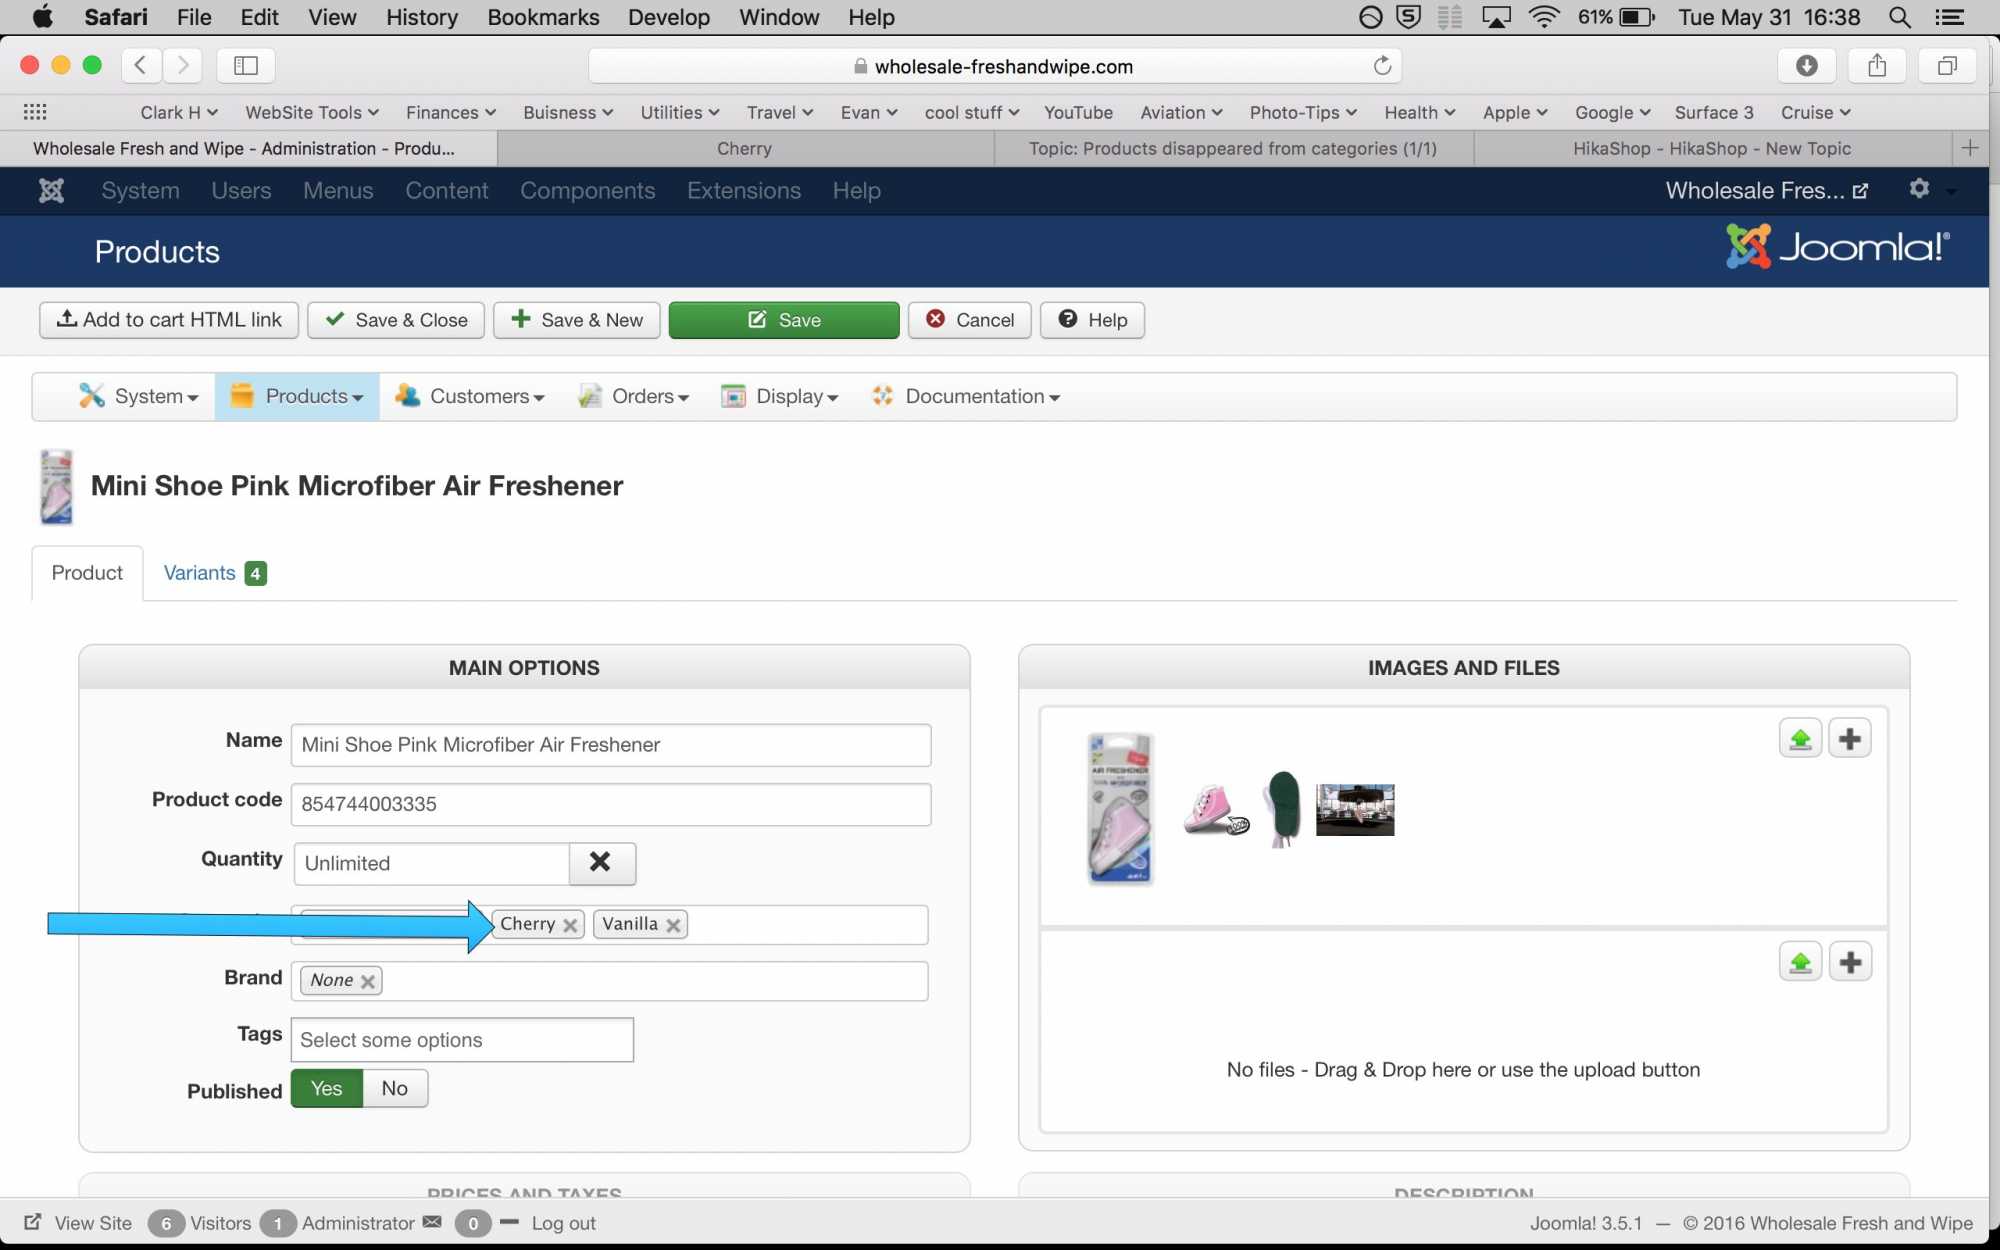Image resolution: width=2000 pixels, height=1250 pixels.
Task: Open the Joomla settings gear menu
Action: (x=1918, y=189)
